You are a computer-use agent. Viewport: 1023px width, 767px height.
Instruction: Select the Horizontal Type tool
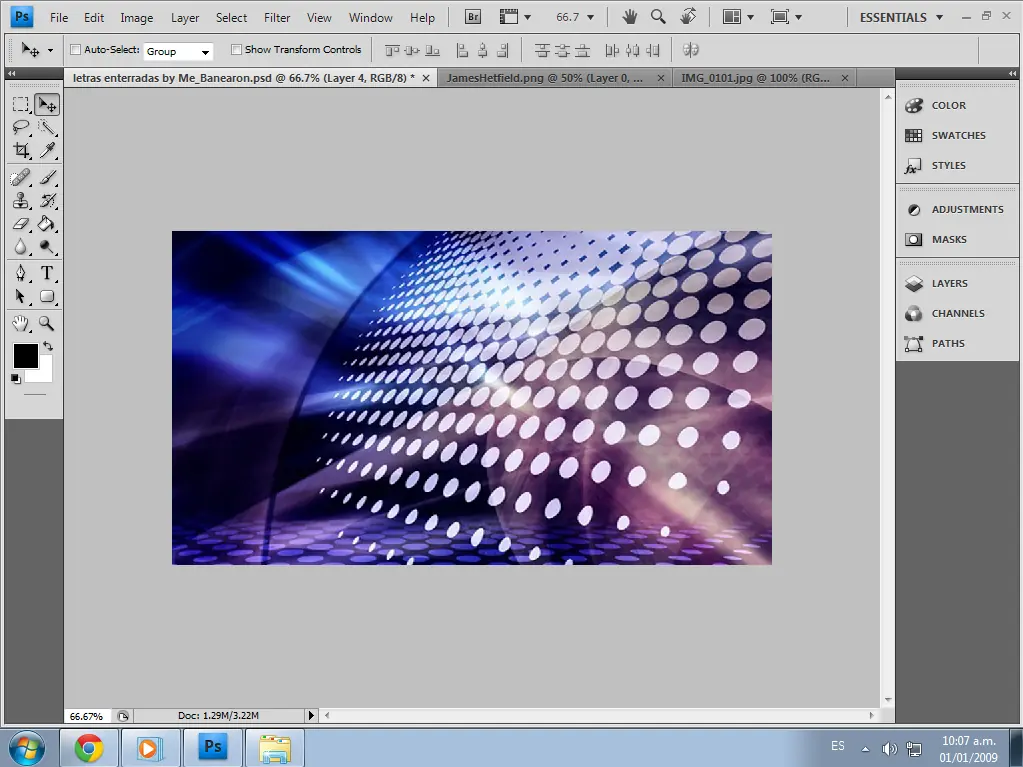47,273
